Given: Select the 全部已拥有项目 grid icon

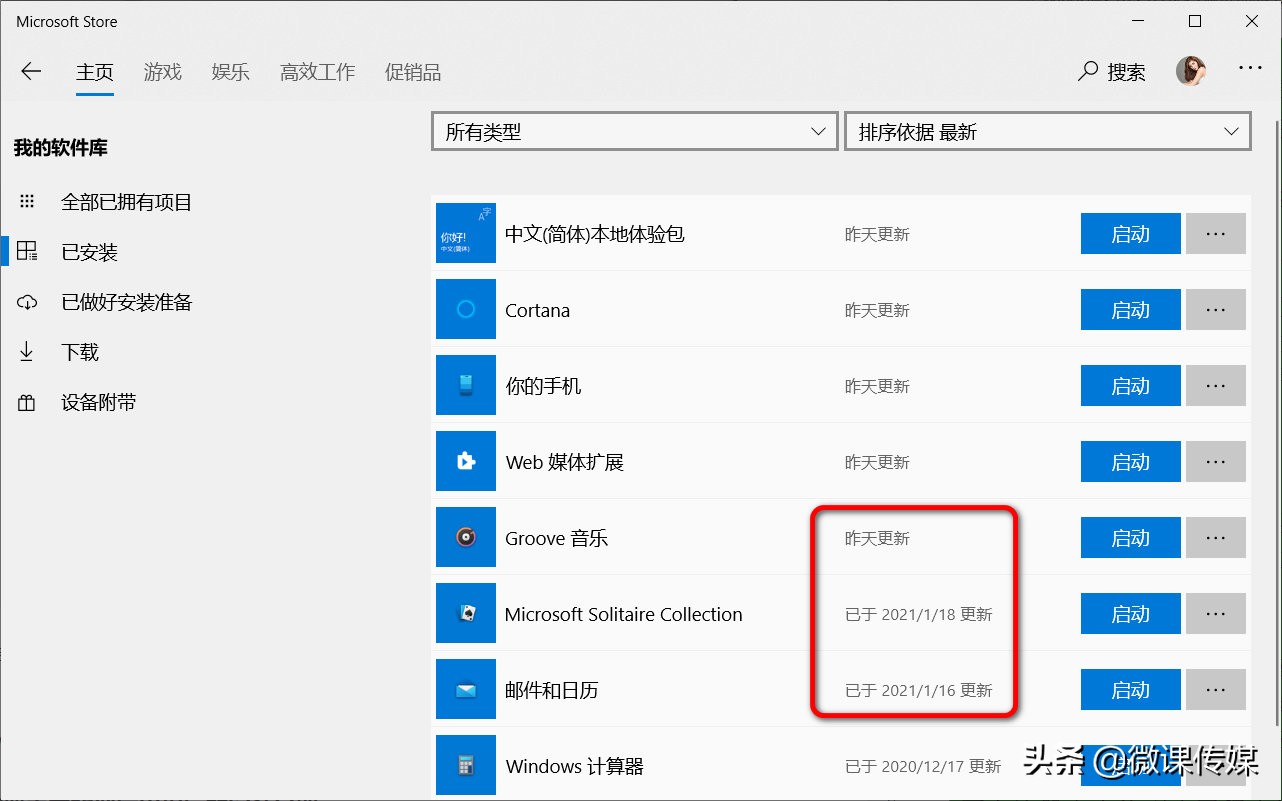Looking at the screenshot, I should 27,201.
